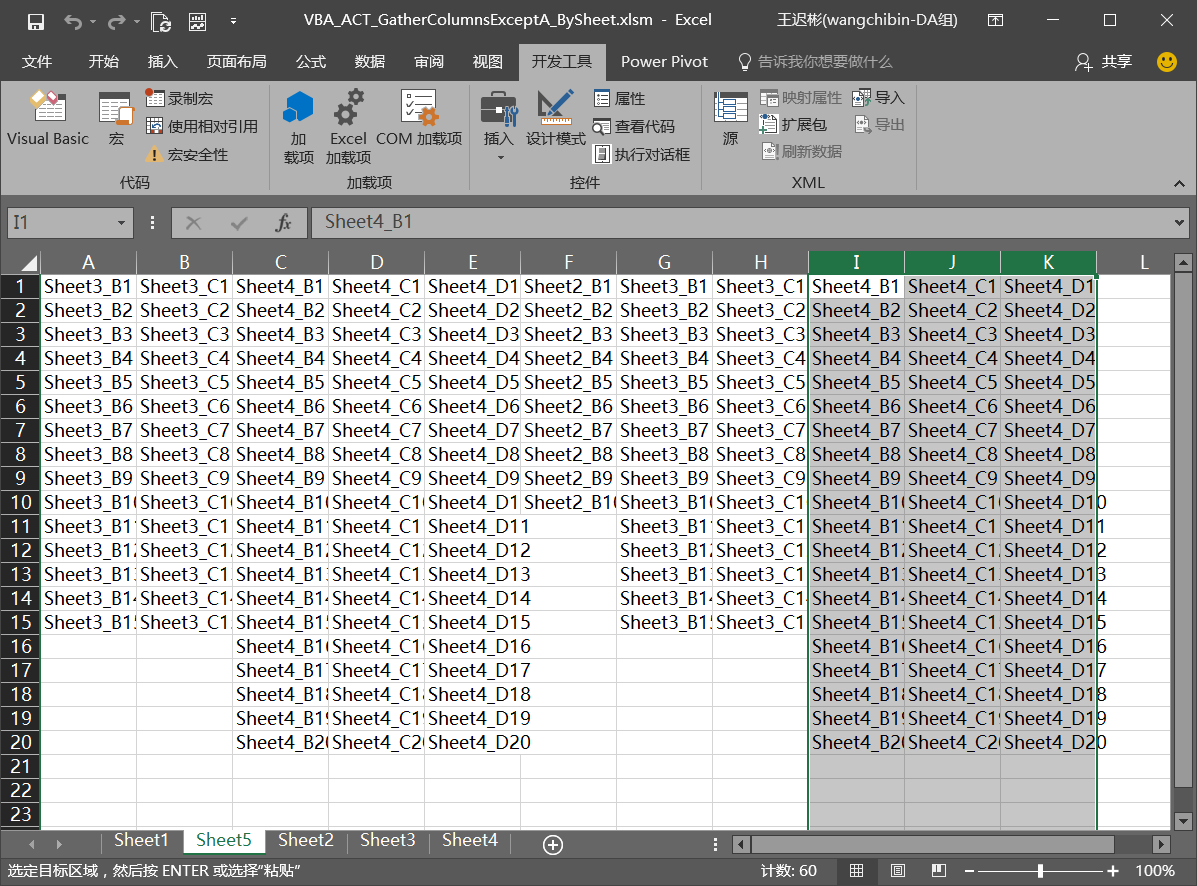Open the Name Box dropdown
Viewport: 1197px width, 886px height.
coord(121,223)
